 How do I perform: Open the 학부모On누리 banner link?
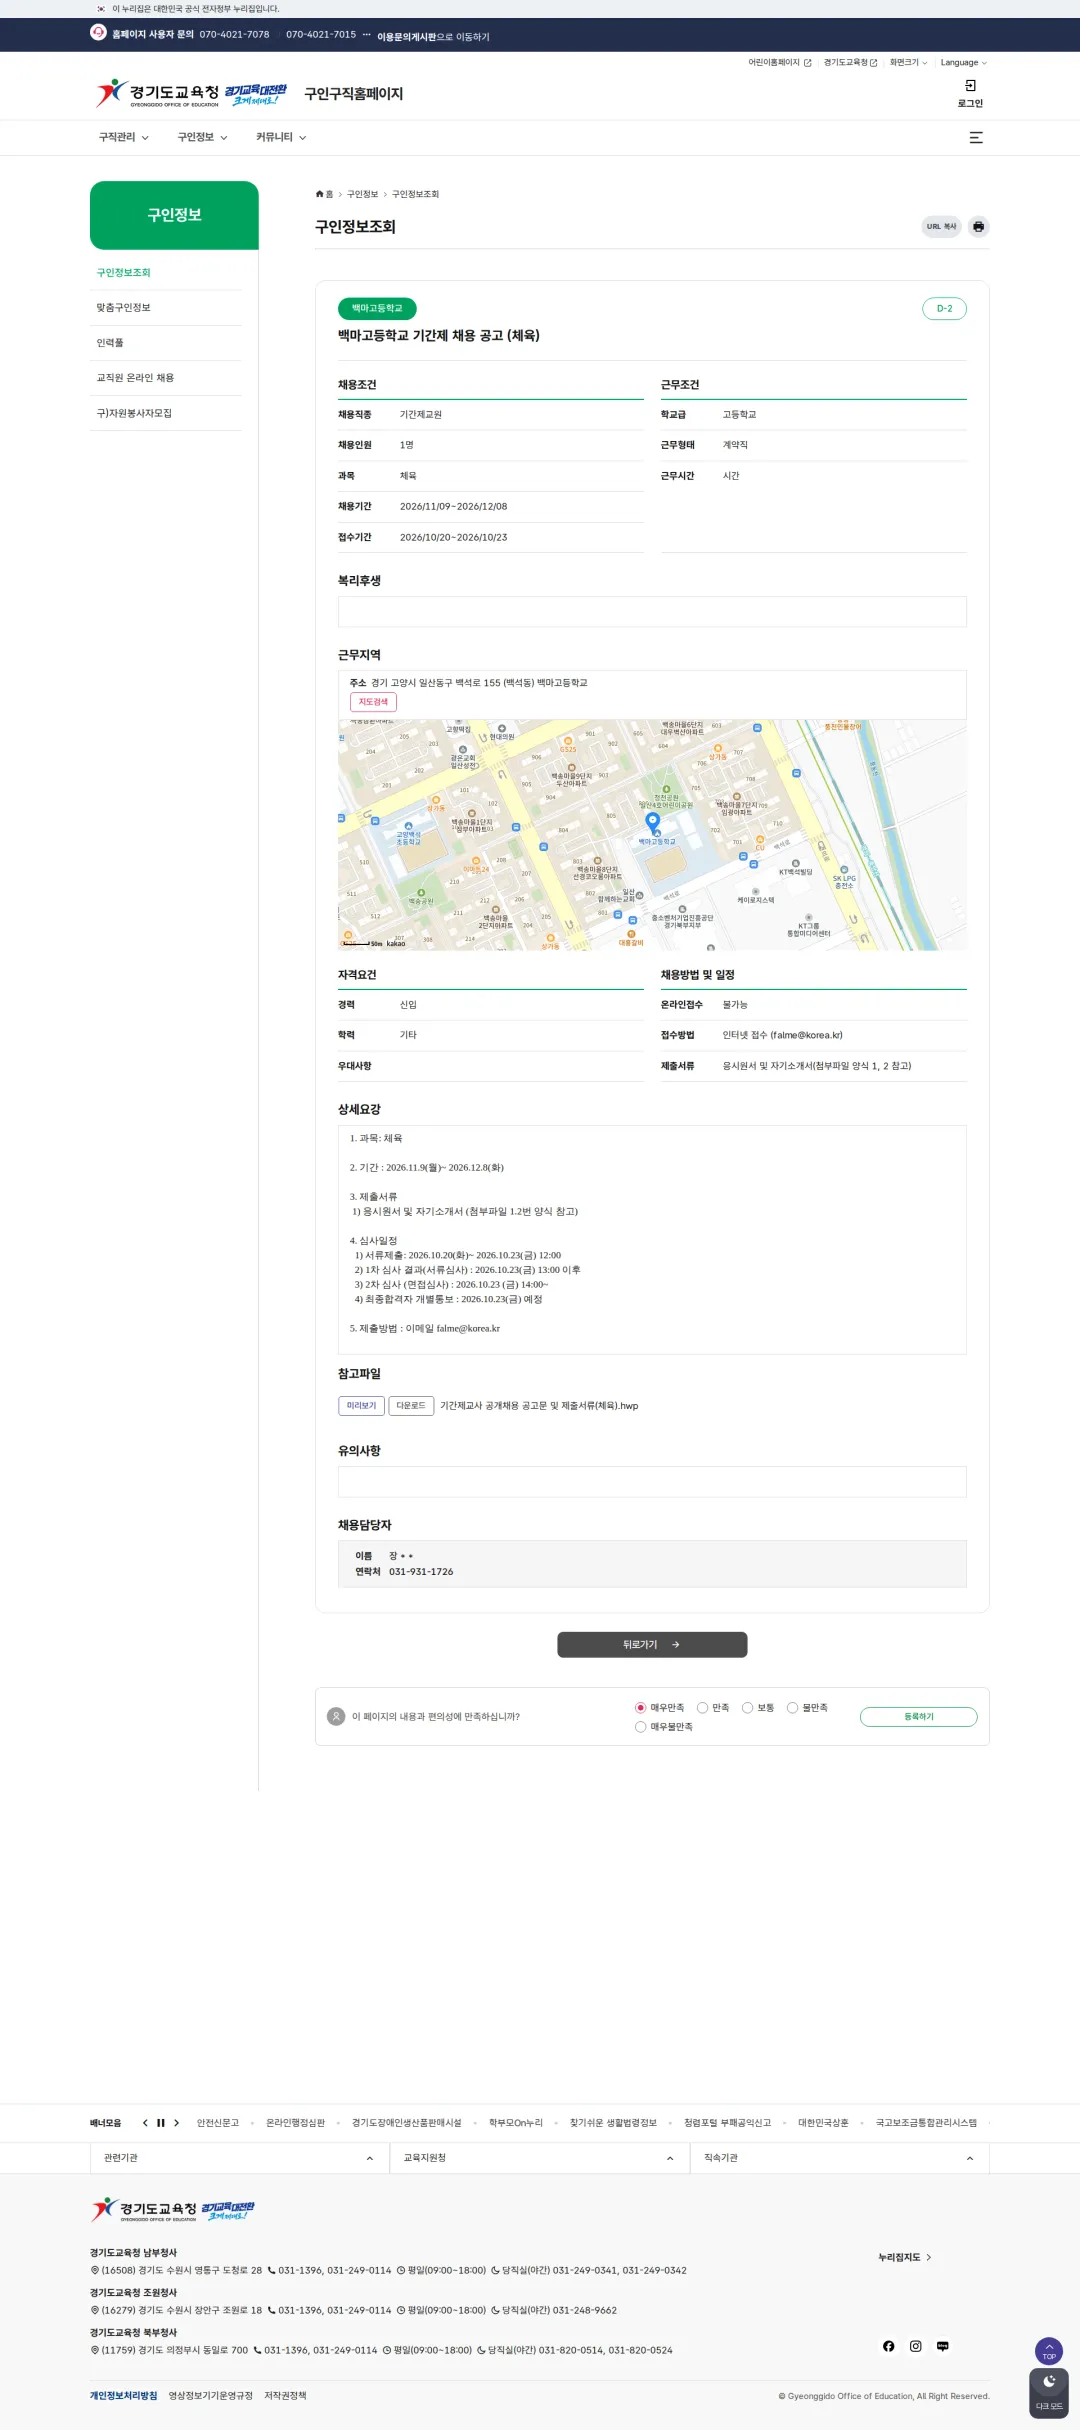click(515, 2123)
